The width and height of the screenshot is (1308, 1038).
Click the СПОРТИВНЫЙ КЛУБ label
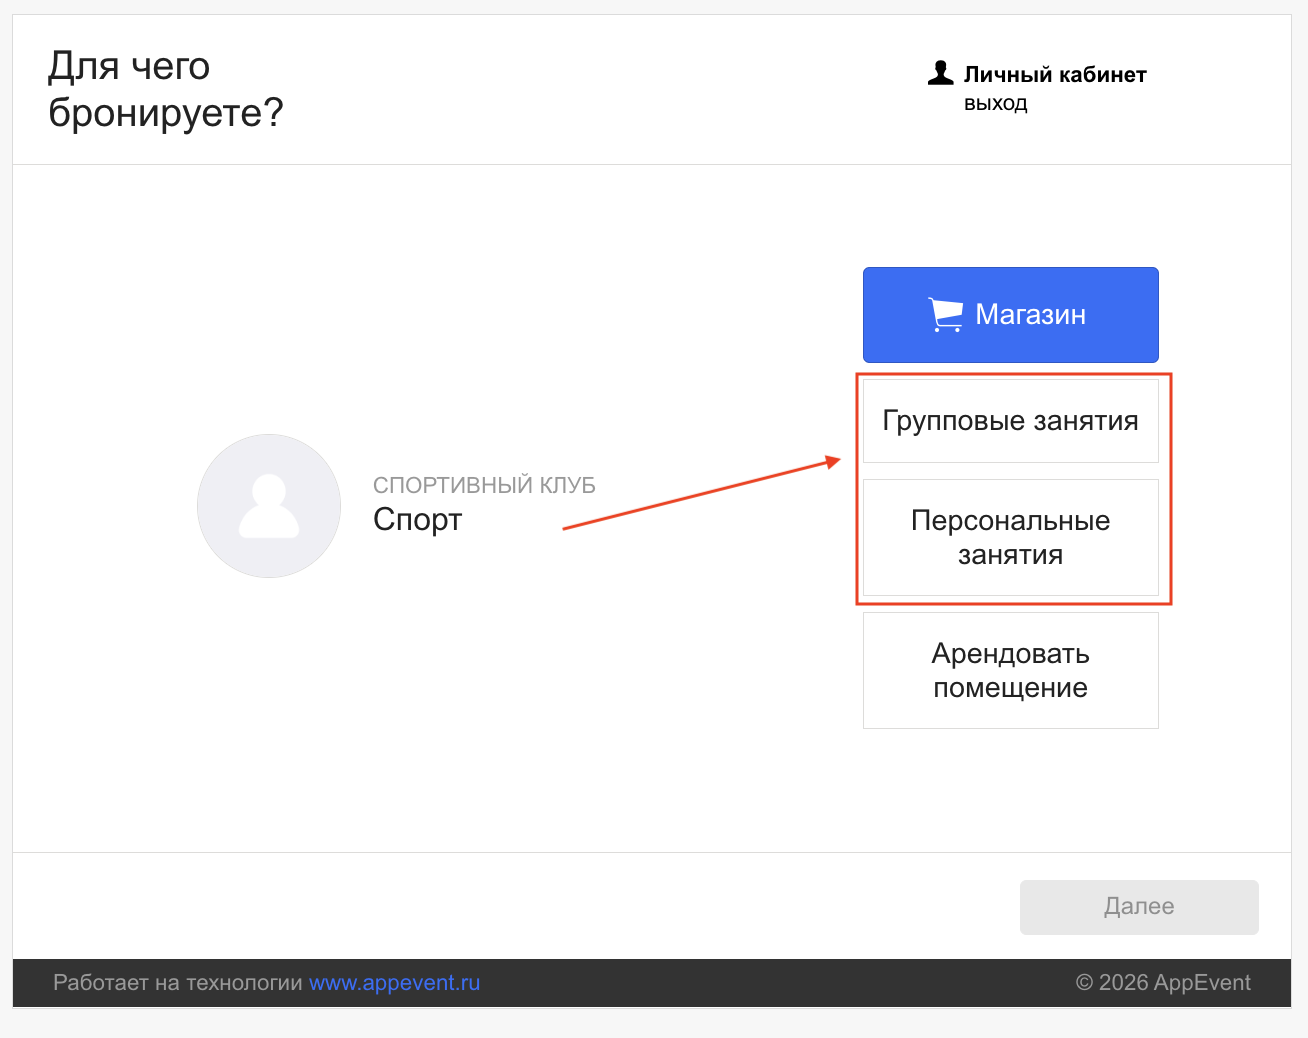point(484,485)
